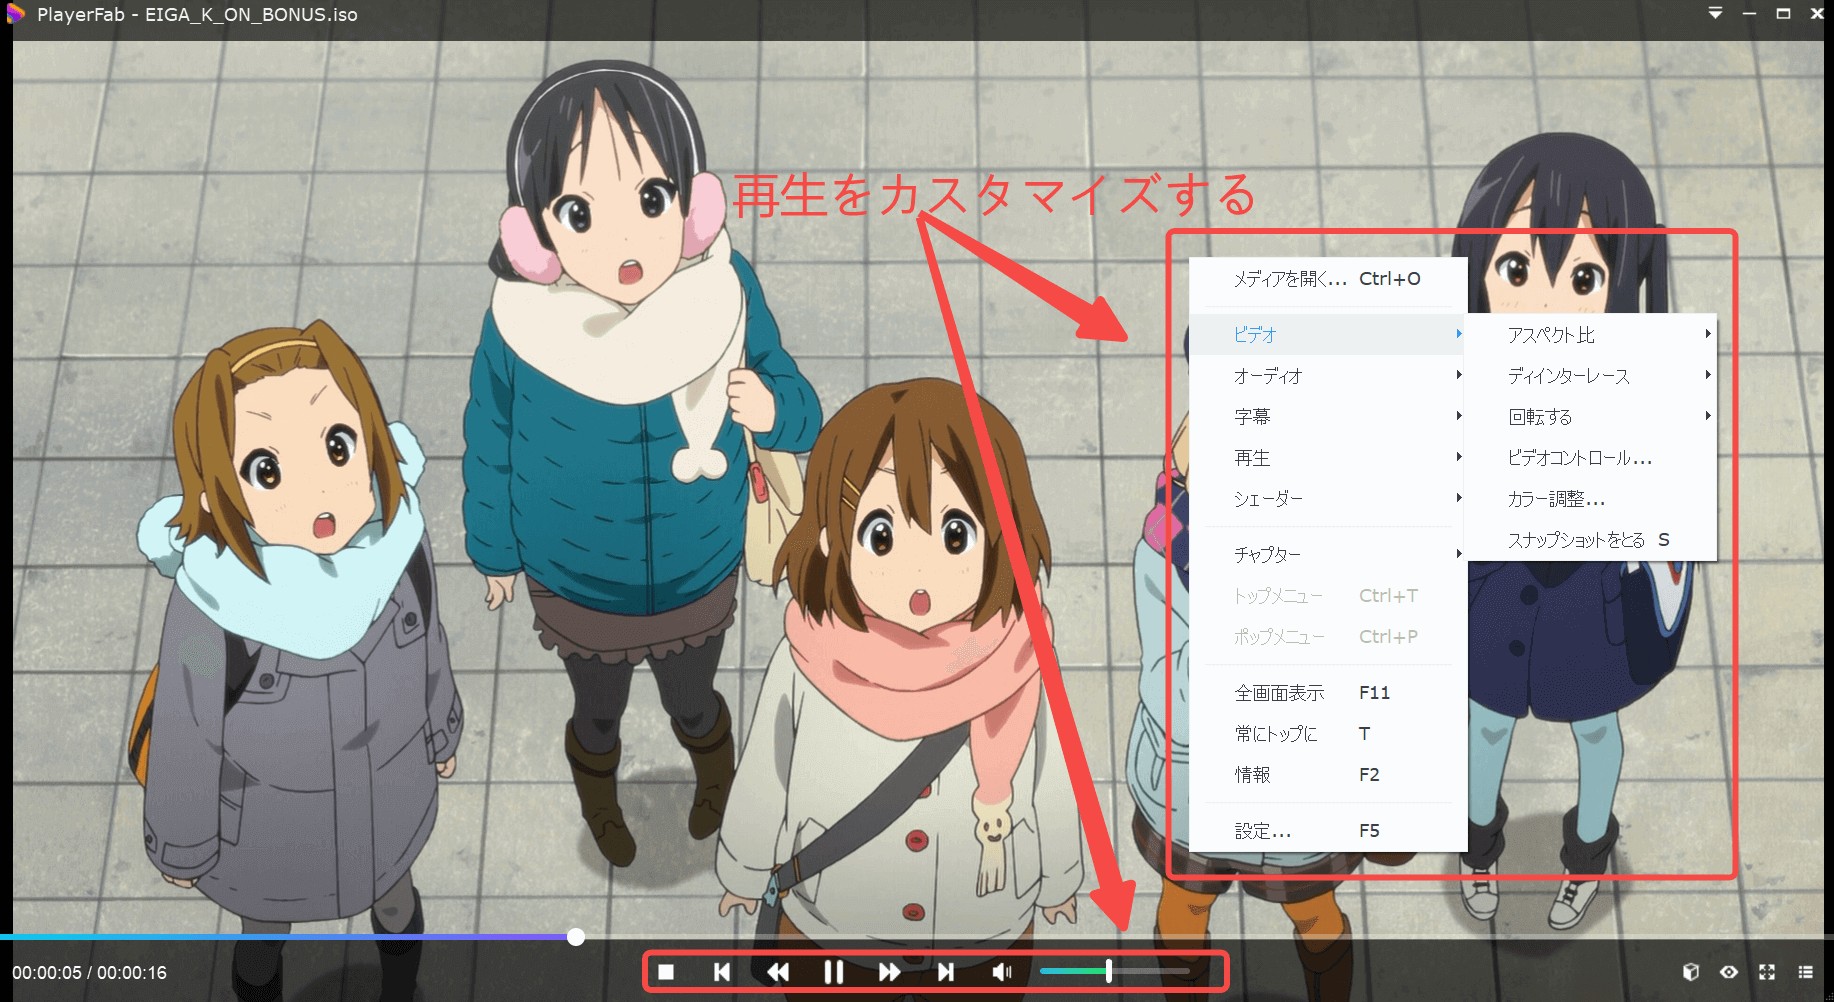The height and width of the screenshot is (1002, 1834).
Task: Mute audio via speaker icon
Action: (1001, 972)
